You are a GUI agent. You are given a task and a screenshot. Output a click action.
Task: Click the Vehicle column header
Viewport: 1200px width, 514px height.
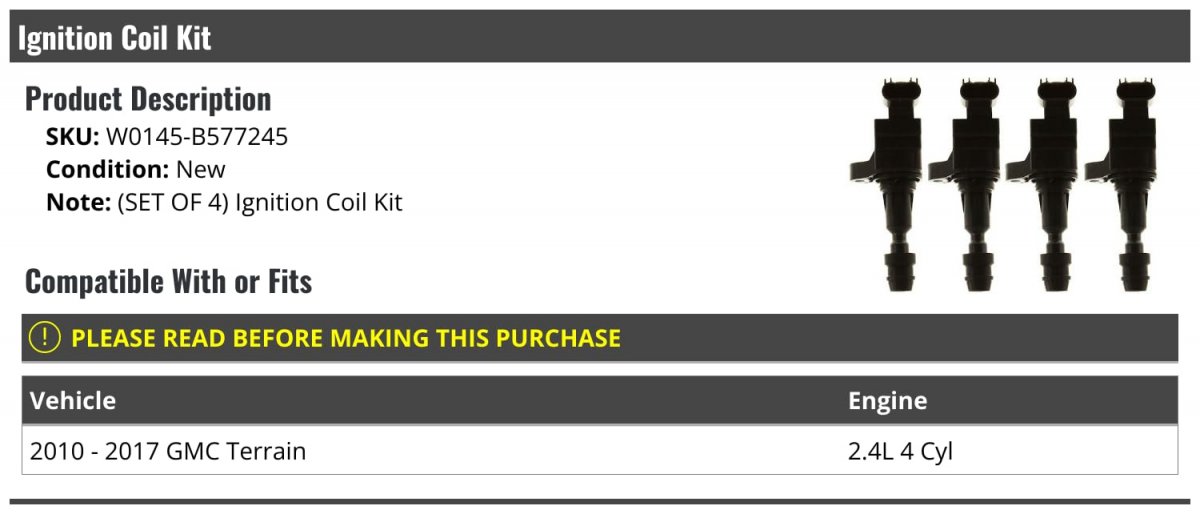point(73,401)
